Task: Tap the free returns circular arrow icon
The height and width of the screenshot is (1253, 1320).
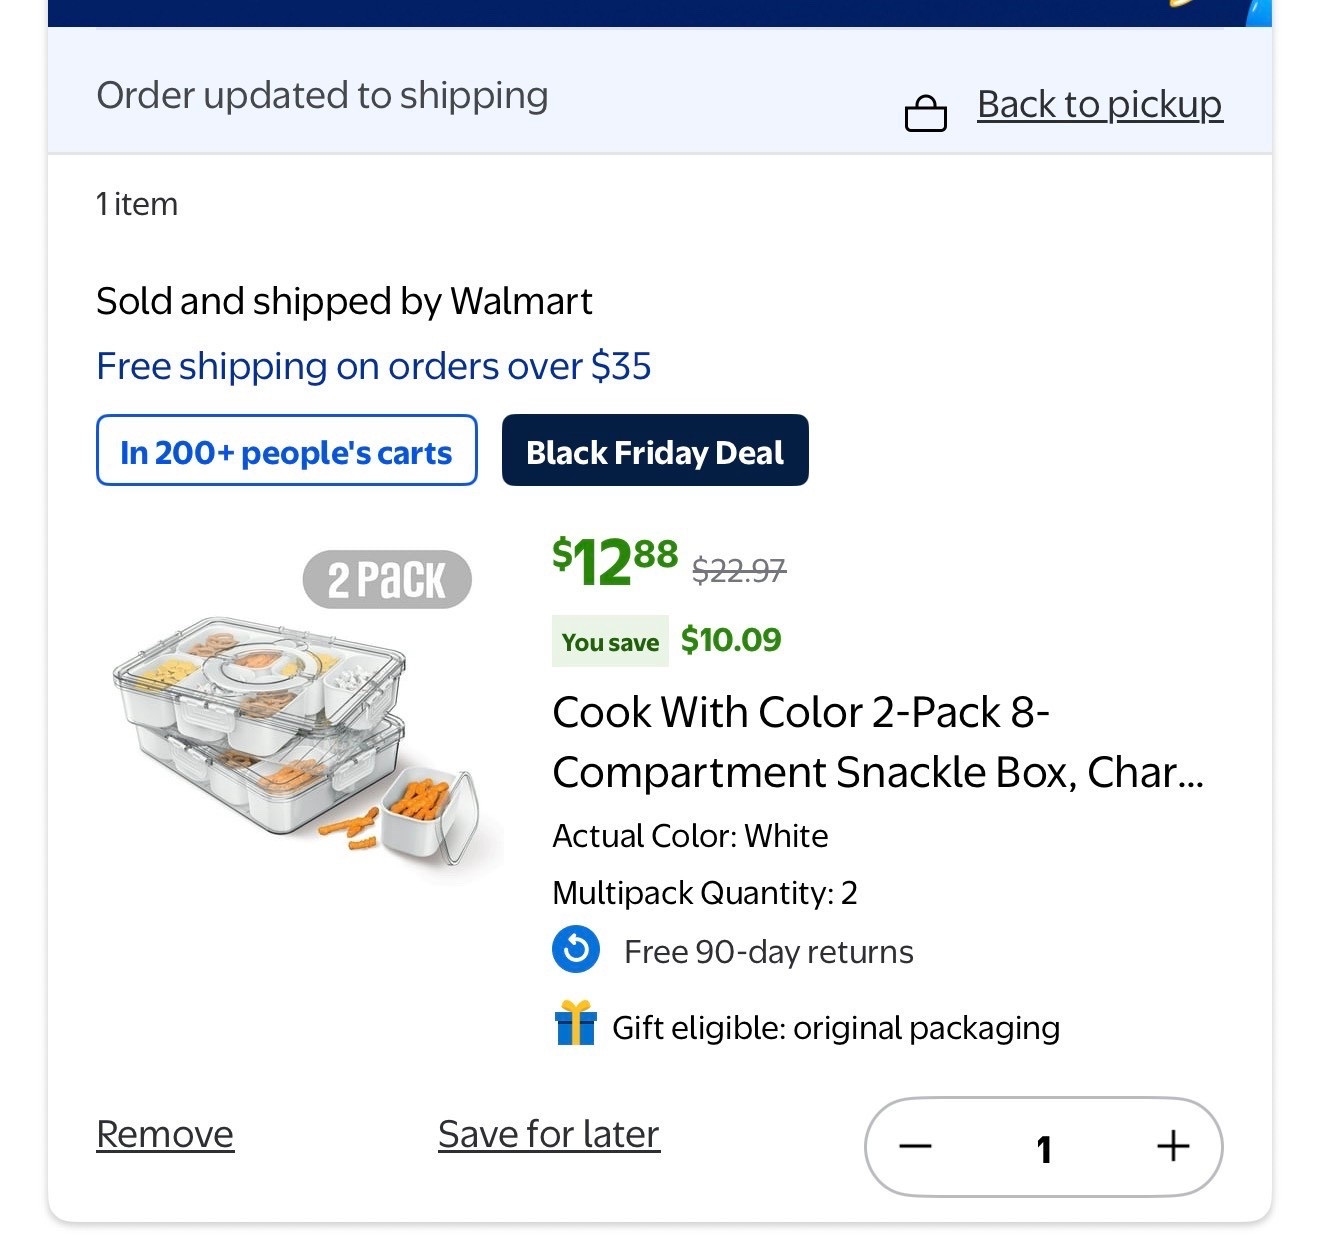Action: point(576,950)
